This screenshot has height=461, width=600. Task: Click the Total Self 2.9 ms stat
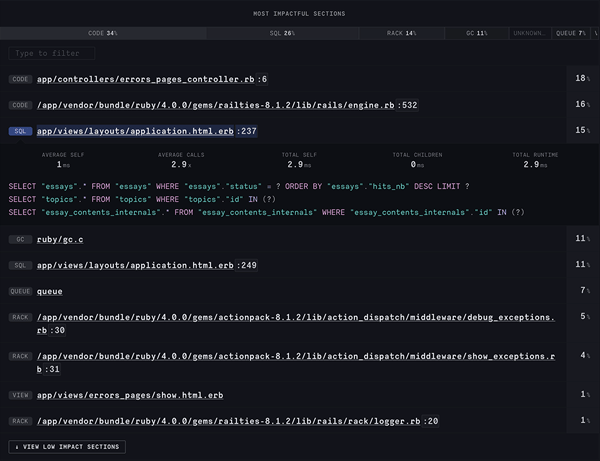299,160
